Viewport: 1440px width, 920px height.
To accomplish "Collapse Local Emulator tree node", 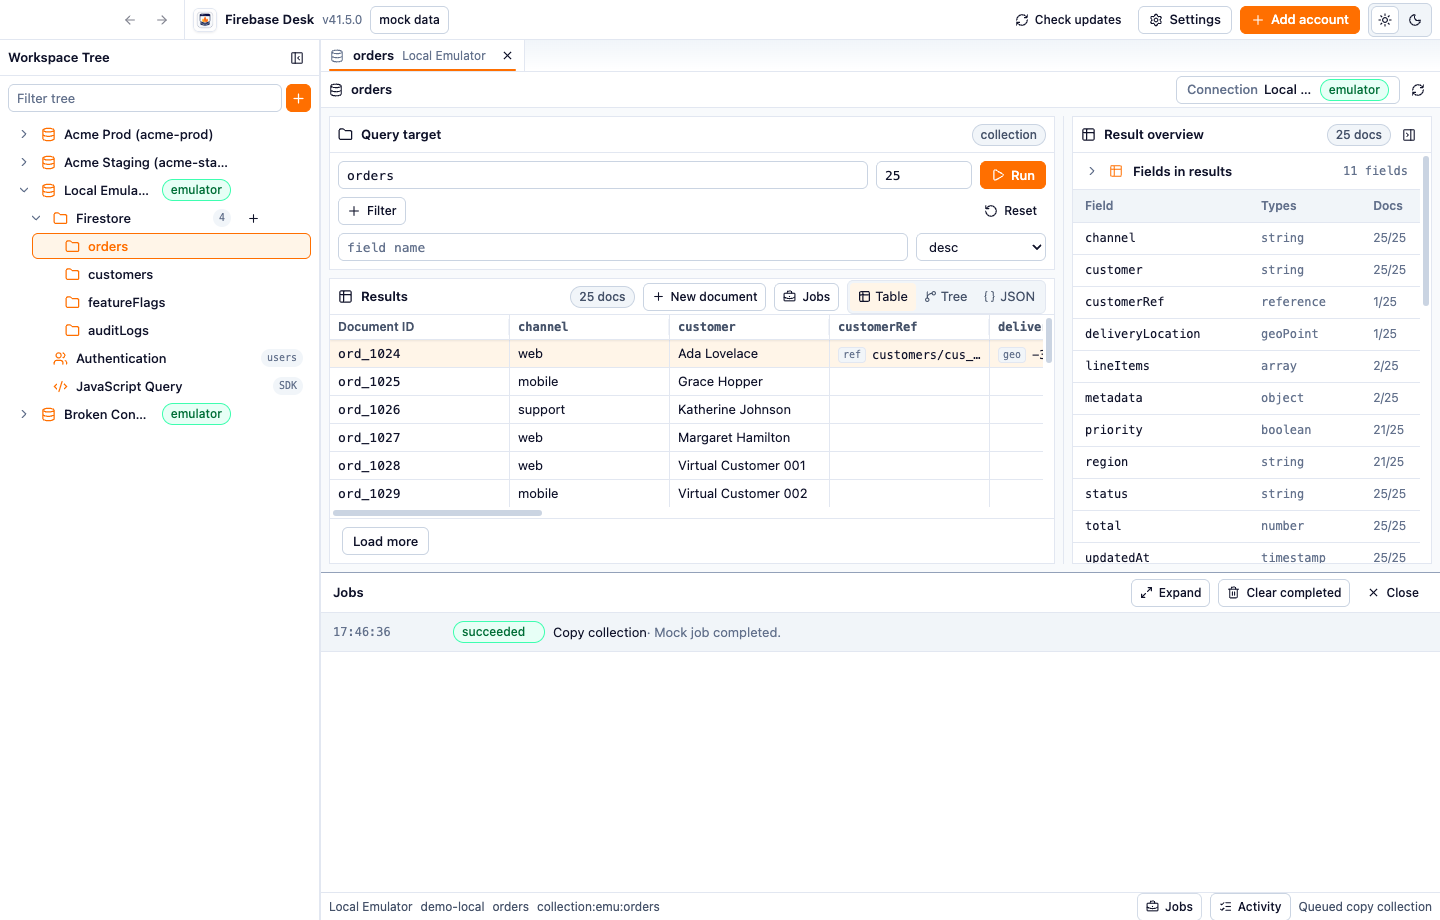I will point(24,190).
